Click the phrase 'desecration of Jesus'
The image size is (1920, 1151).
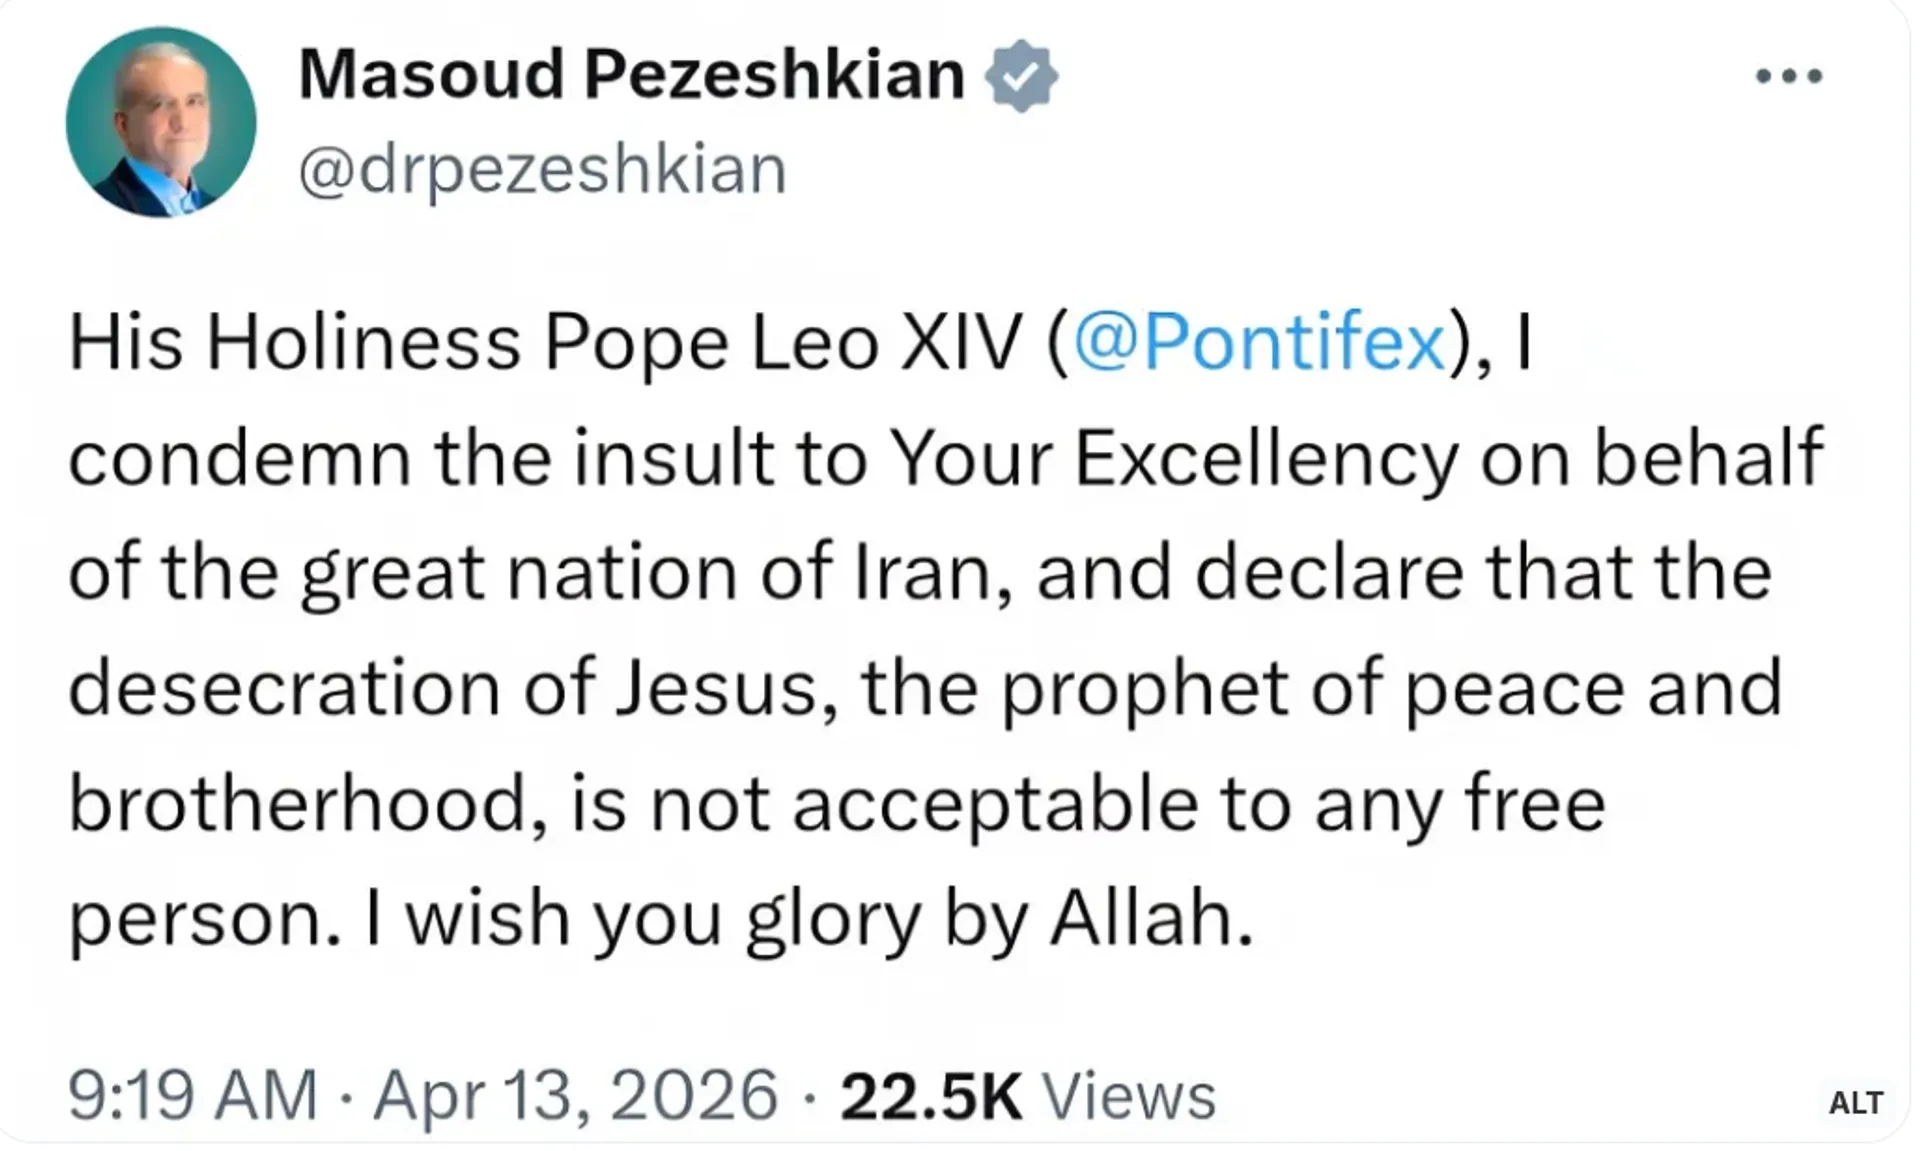pyautogui.click(x=442, y=688)
